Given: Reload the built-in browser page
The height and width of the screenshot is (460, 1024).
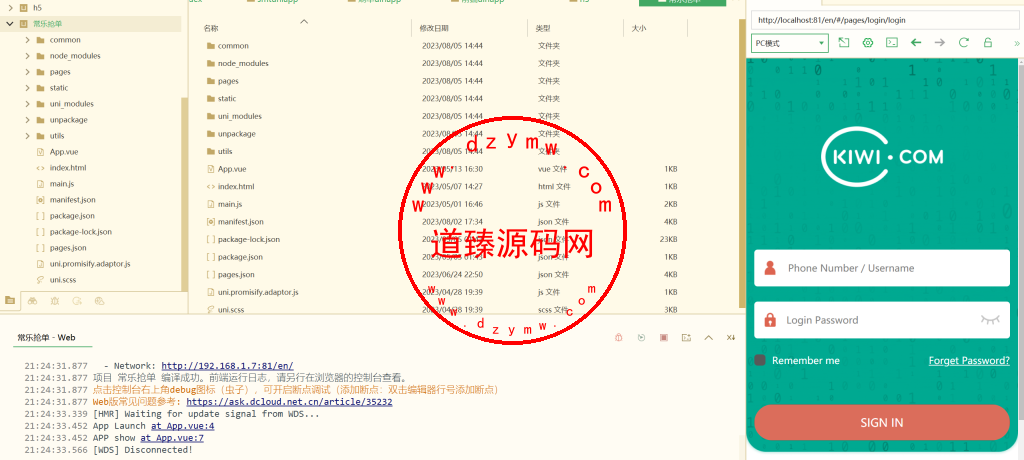Looking at the screenshot, I should pos(963,42).
